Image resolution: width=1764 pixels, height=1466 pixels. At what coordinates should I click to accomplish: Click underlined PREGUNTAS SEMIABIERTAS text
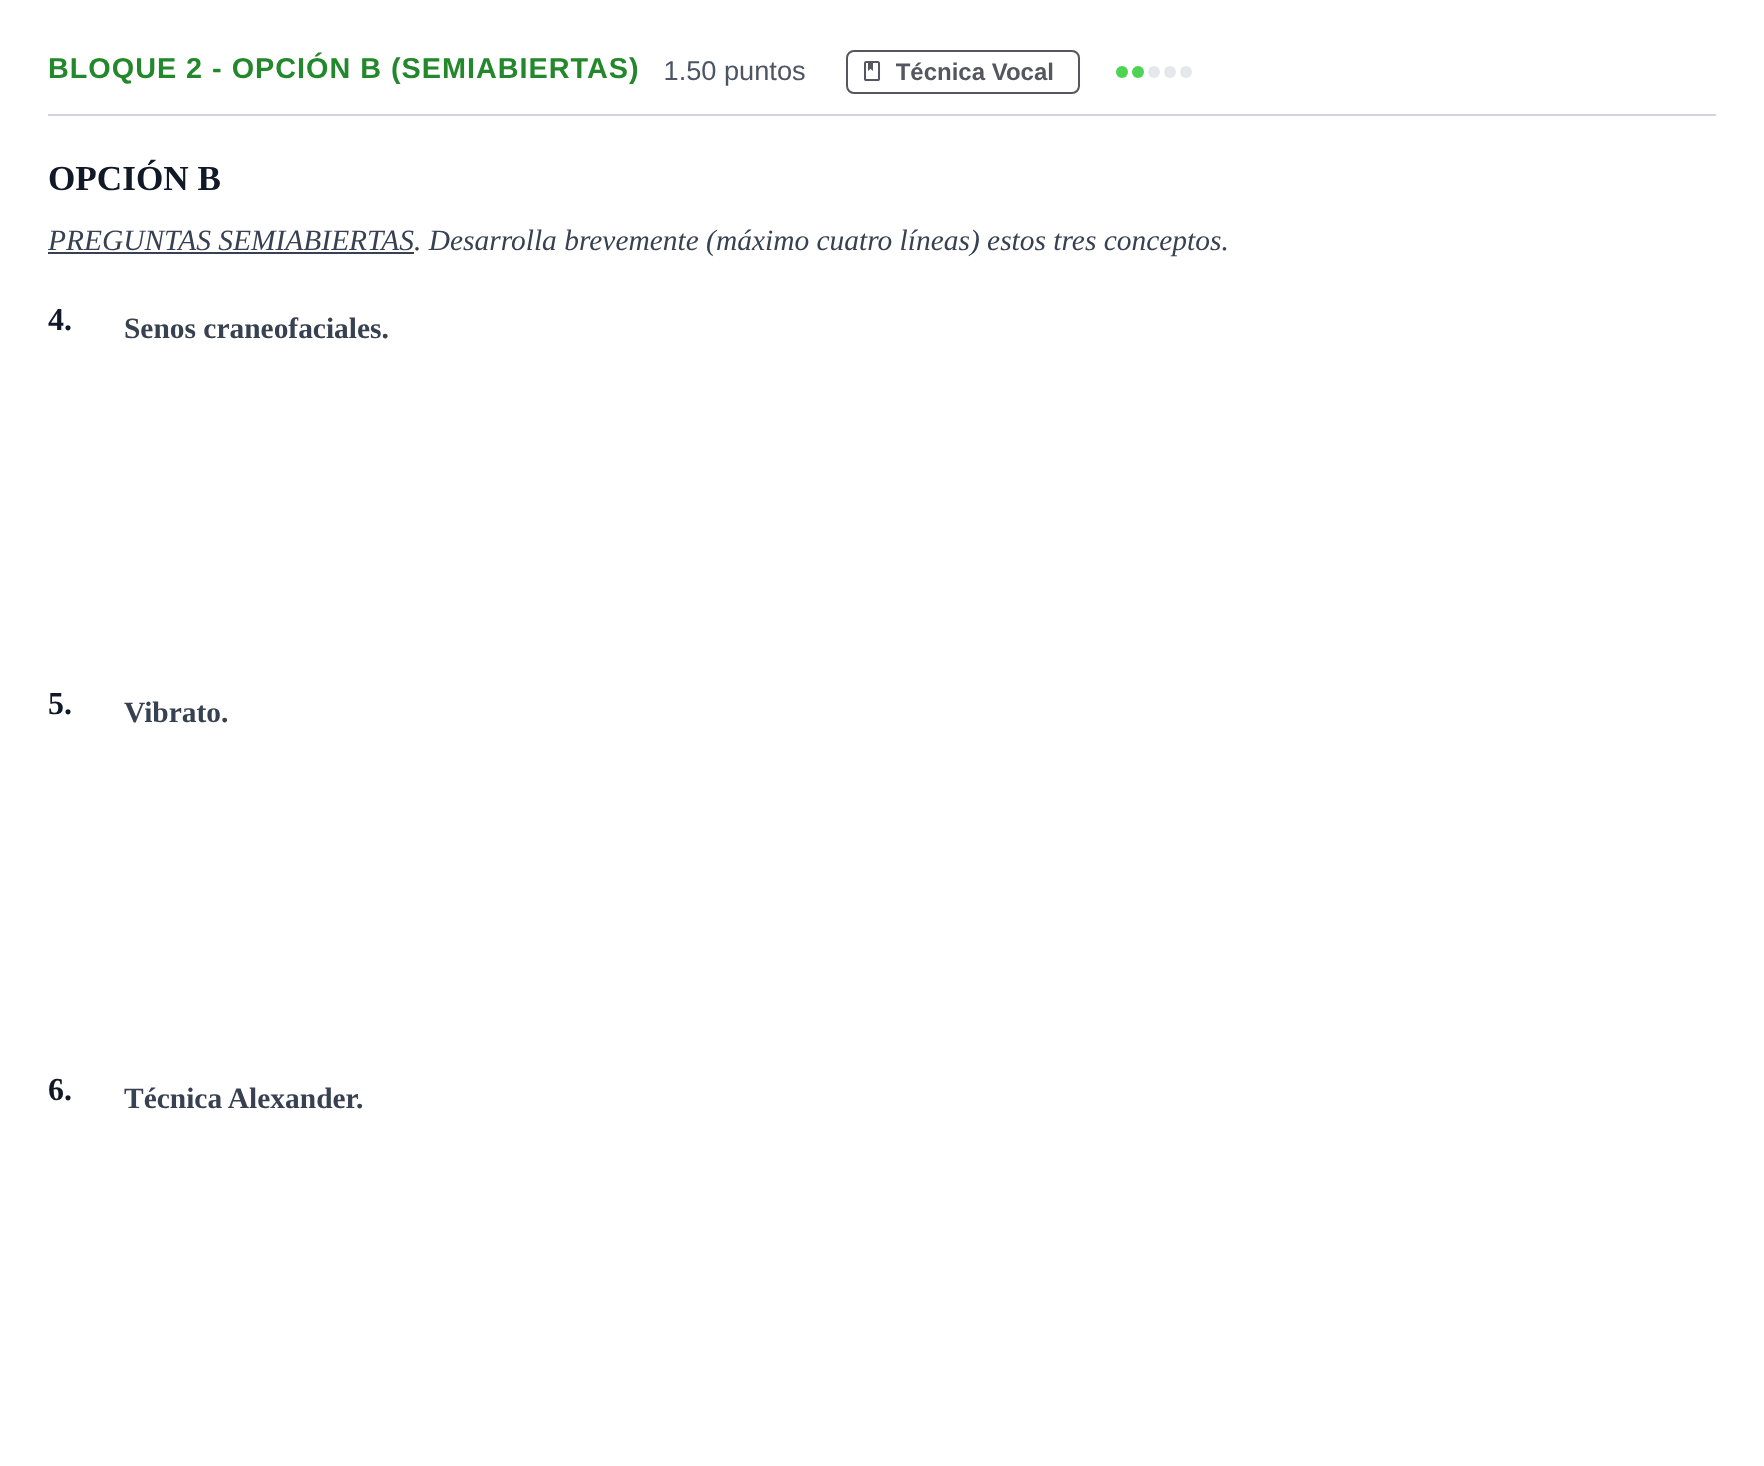(x=231, y=241)
